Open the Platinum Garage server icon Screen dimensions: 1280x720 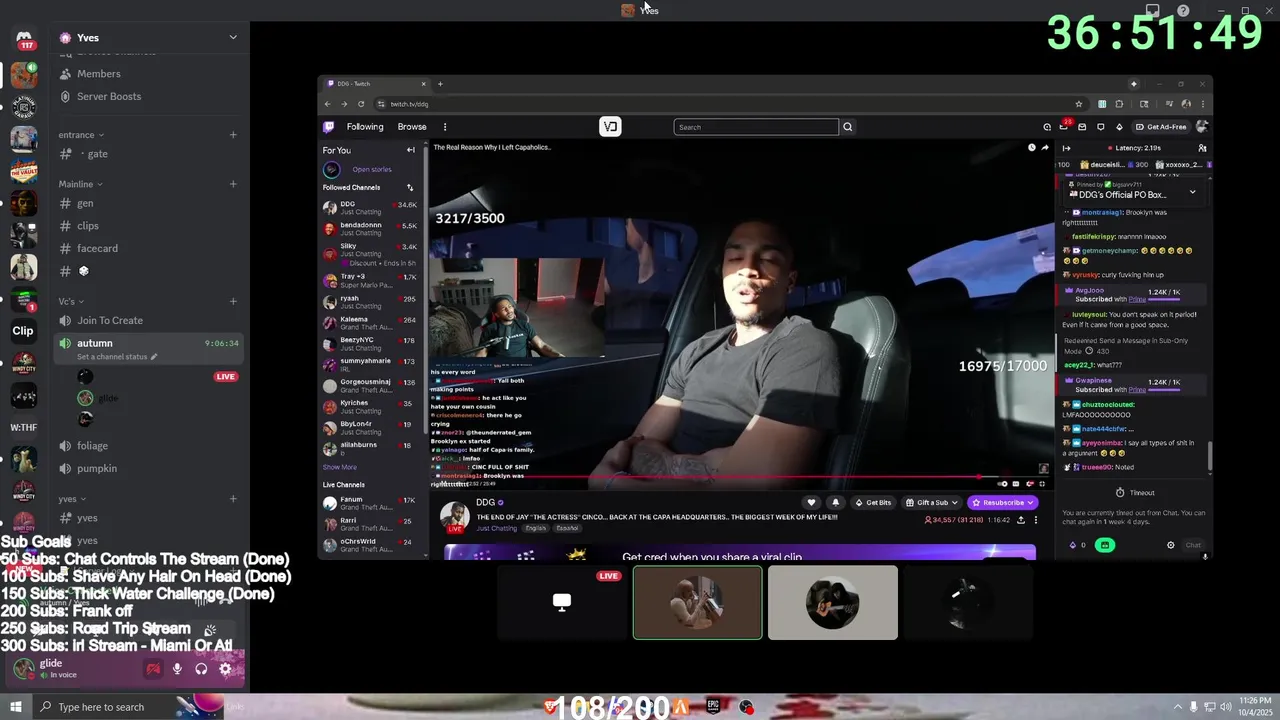click(24, 106)
